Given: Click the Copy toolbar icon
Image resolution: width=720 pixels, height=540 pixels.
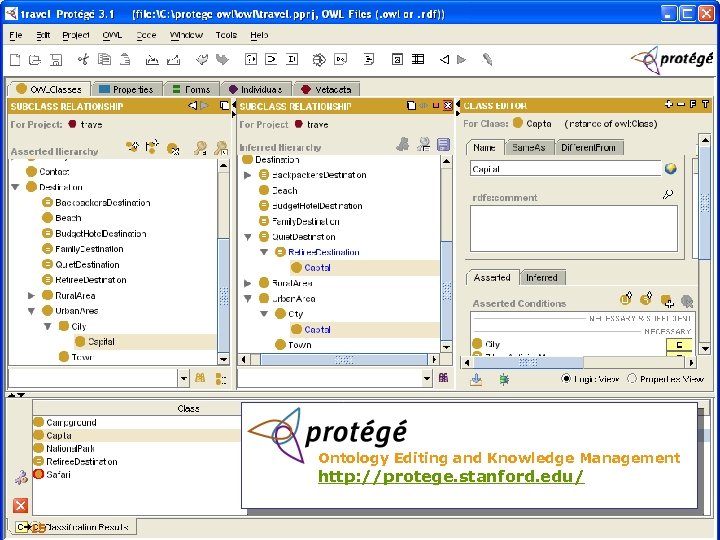Looking at the screenshot, I should pos(105,59).
